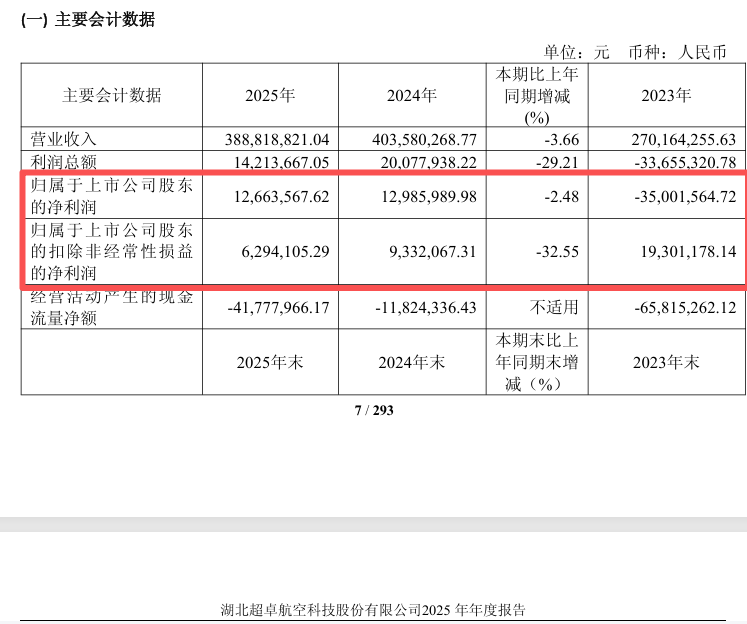This screenshot has width=747, height=624.
Task: Select the 2024年 column header
Action: point(412,95)
